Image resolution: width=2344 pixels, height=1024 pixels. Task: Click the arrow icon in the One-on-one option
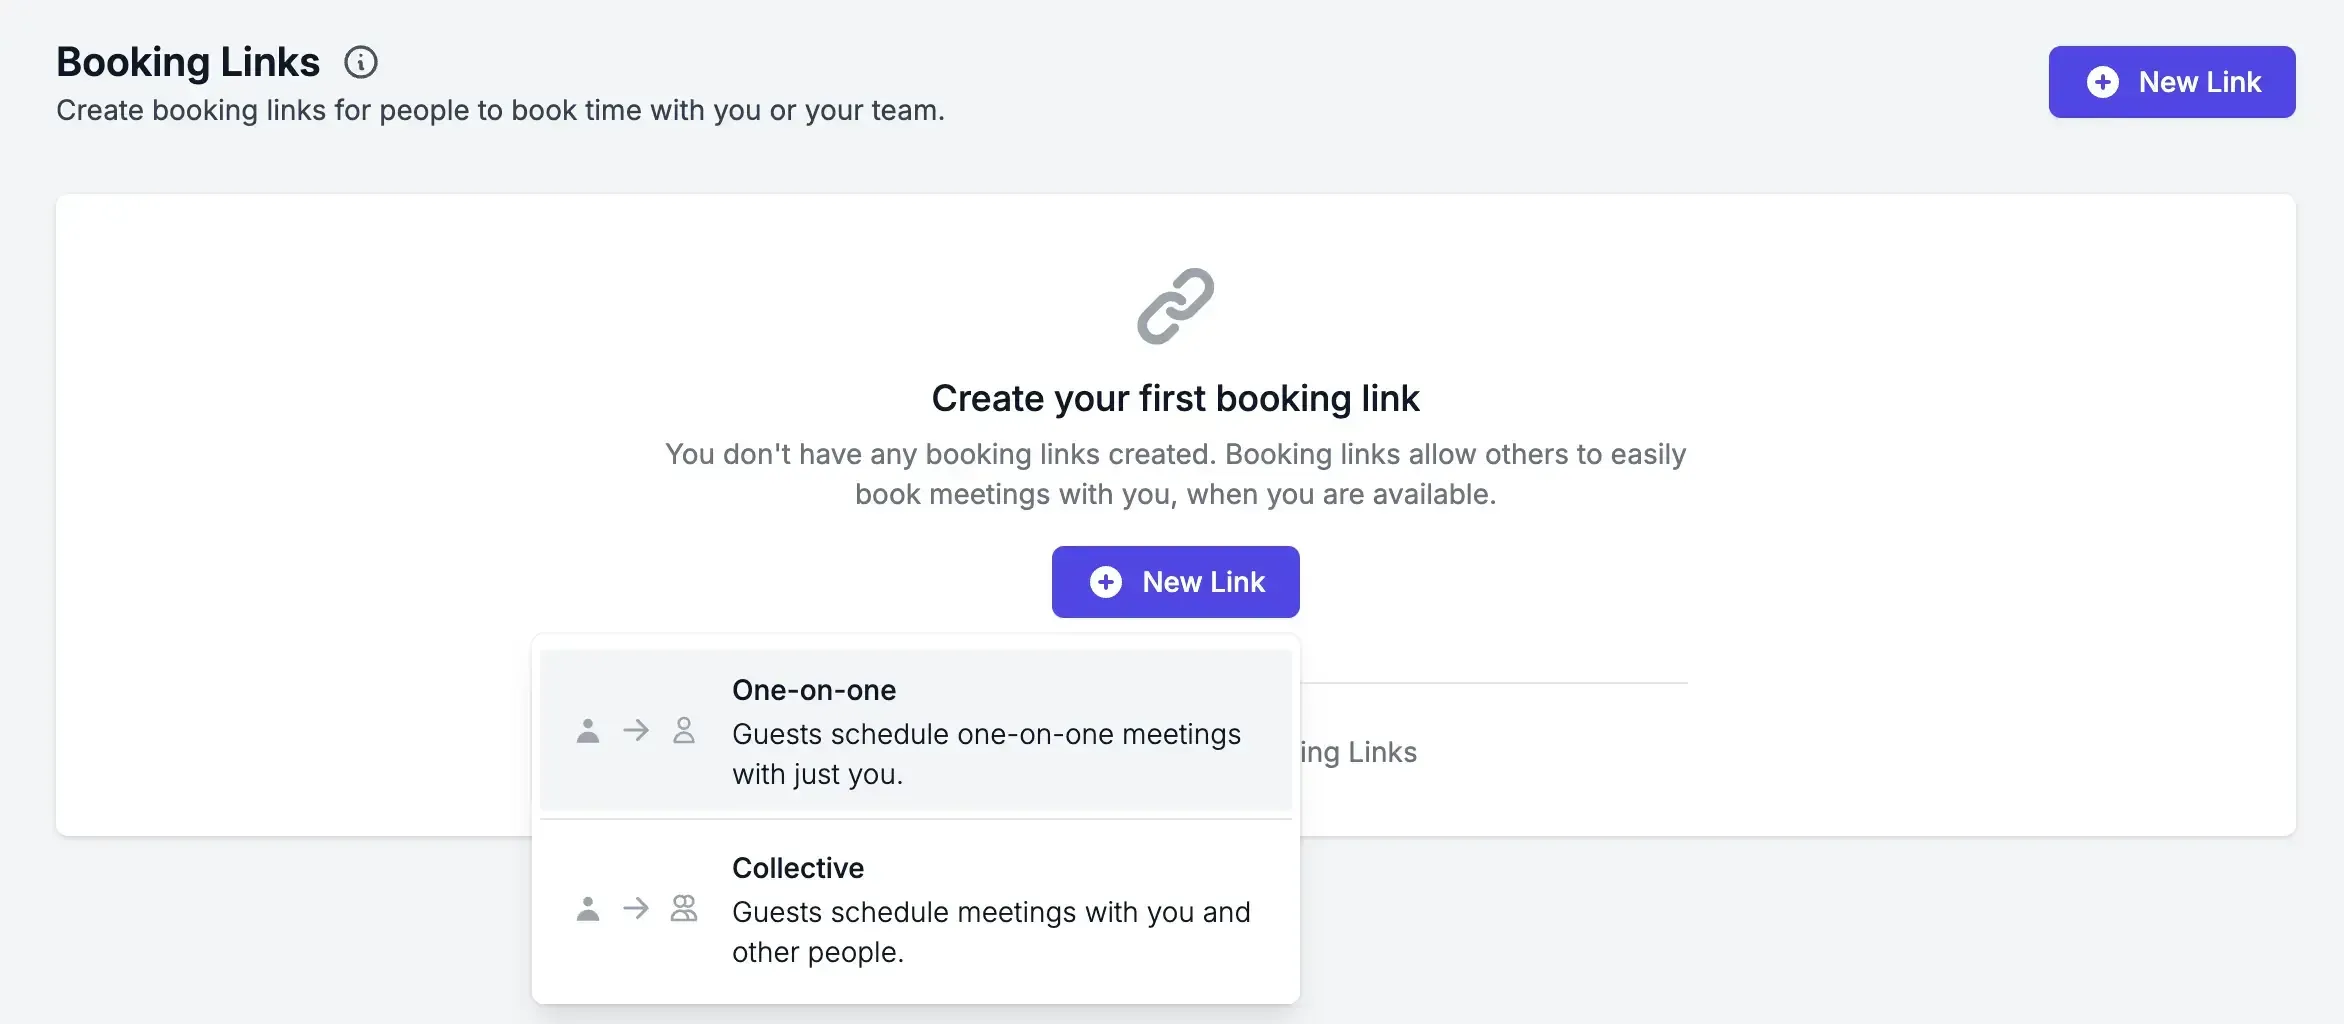tap(637, 731)
